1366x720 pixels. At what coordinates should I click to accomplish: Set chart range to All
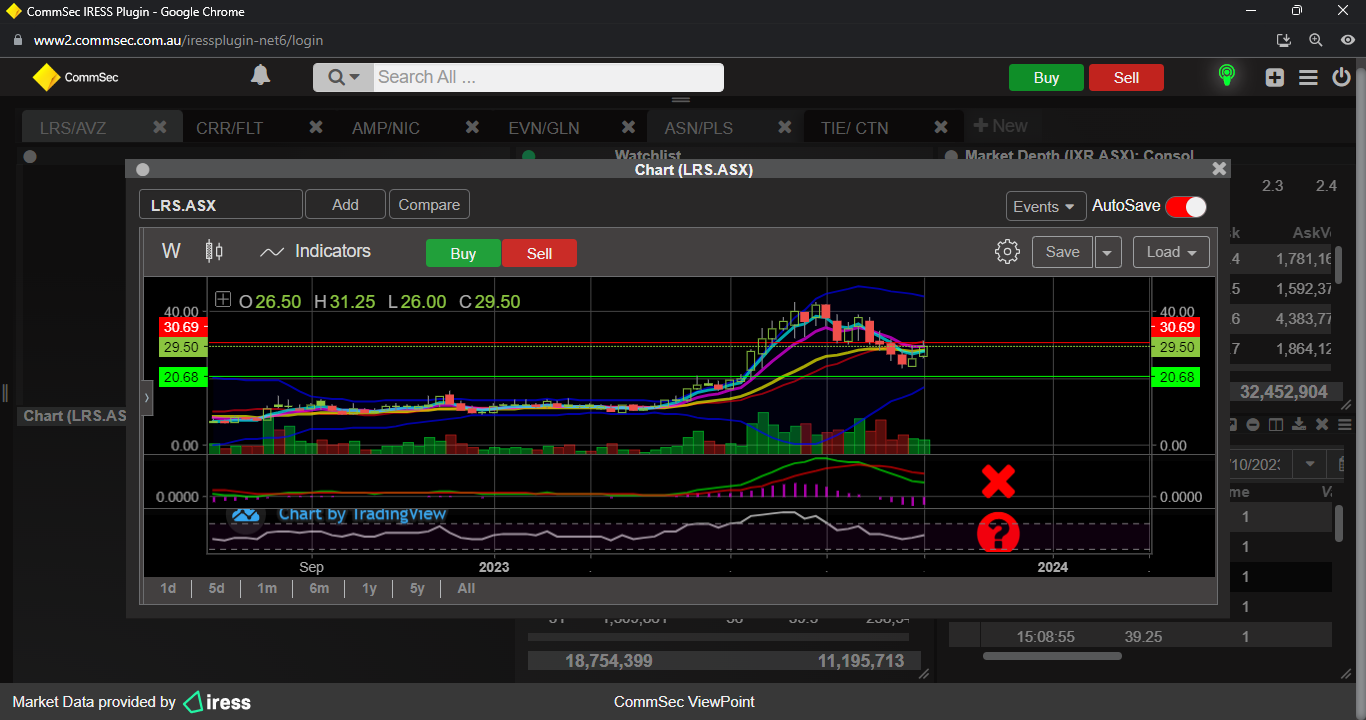pyautogui.click(x=466, y=588)
